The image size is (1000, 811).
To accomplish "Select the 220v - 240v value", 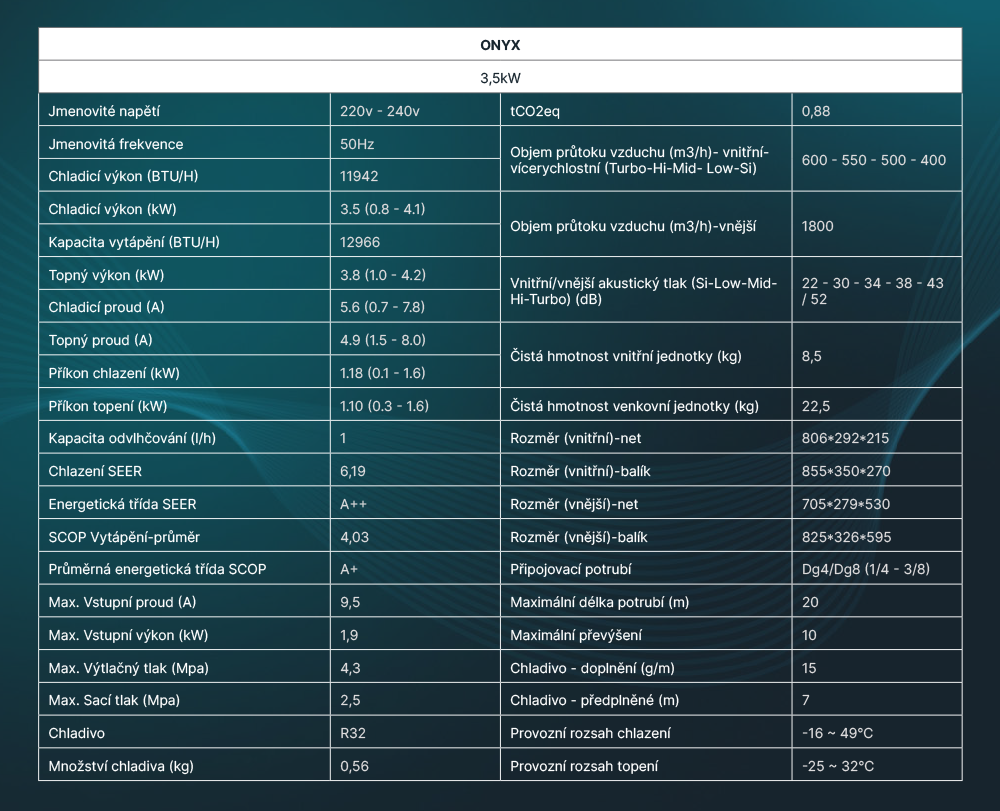I will point(379,111).
